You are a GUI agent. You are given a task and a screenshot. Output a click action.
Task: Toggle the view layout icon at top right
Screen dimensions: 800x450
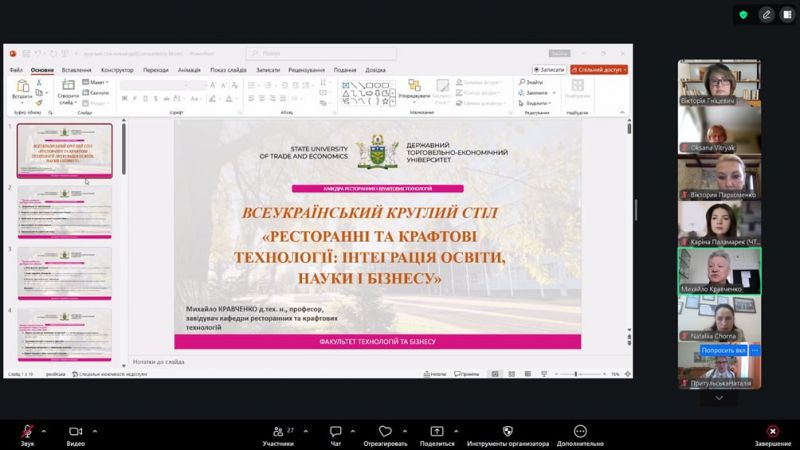pos(788,14)
